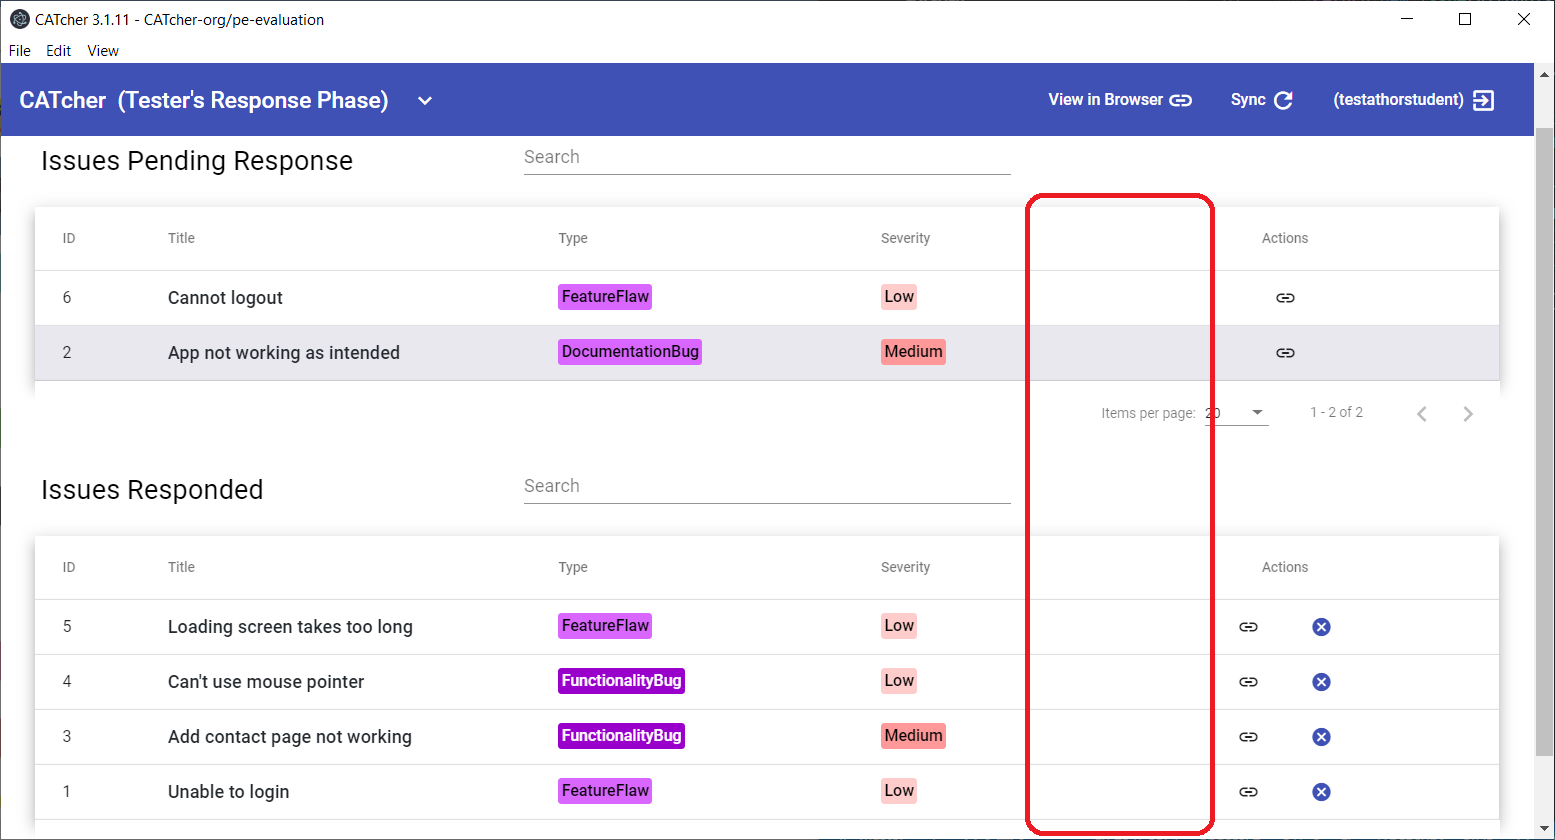
Task: Select the Cannot logout issue title
Action: [x=225, y=298]
